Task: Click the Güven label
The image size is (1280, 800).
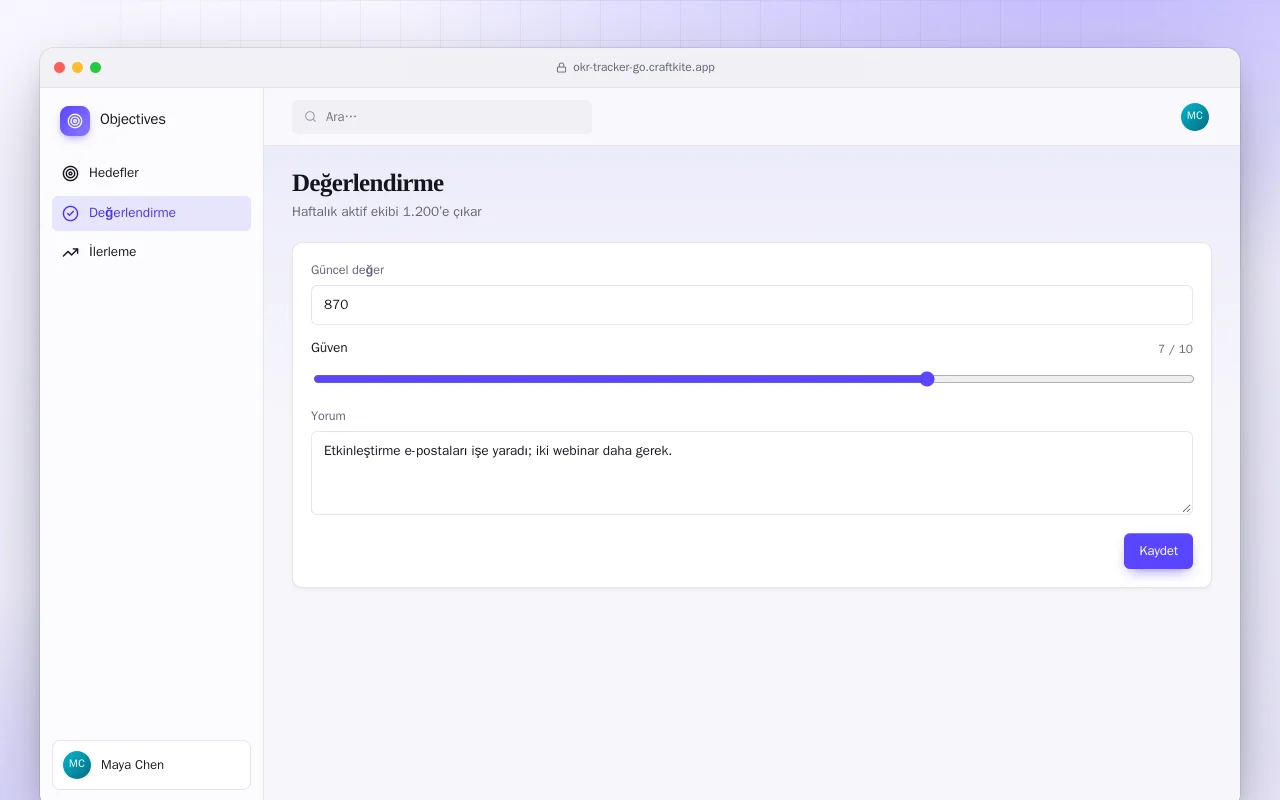Action: tap(329, 348)
